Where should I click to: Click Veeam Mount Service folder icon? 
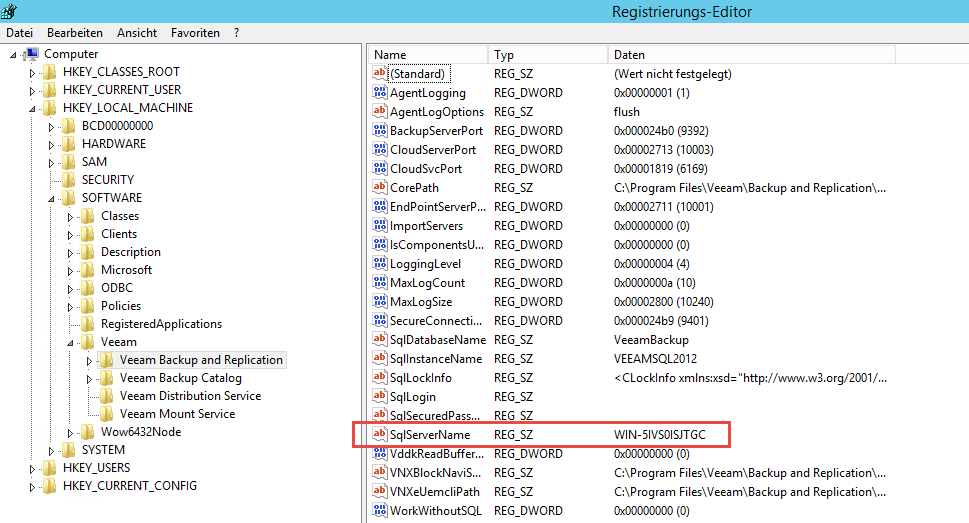tap(106, 414)
